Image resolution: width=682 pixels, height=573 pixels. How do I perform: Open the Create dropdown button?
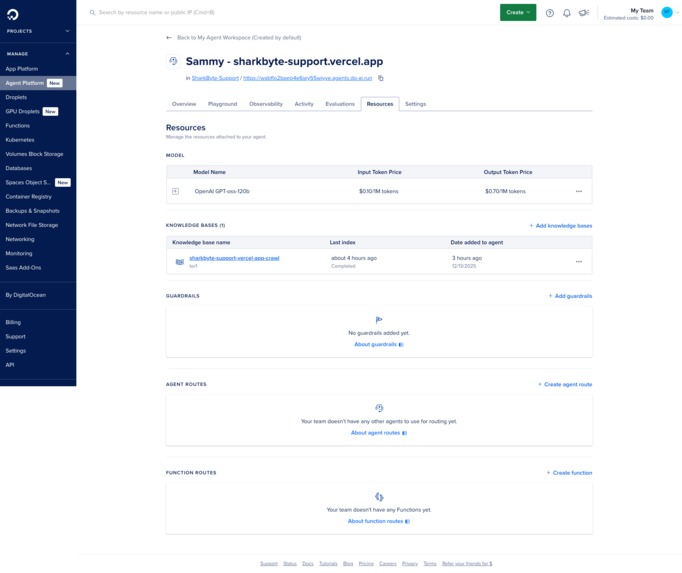click(x=518, y=13)
